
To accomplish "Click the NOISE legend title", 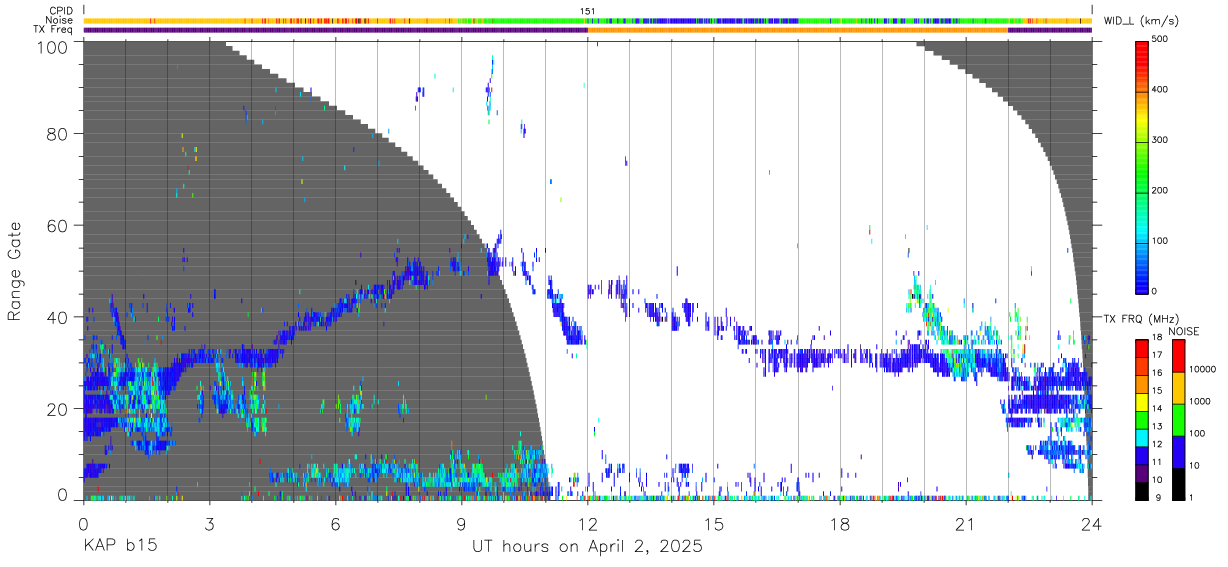I will [1184, 331].
